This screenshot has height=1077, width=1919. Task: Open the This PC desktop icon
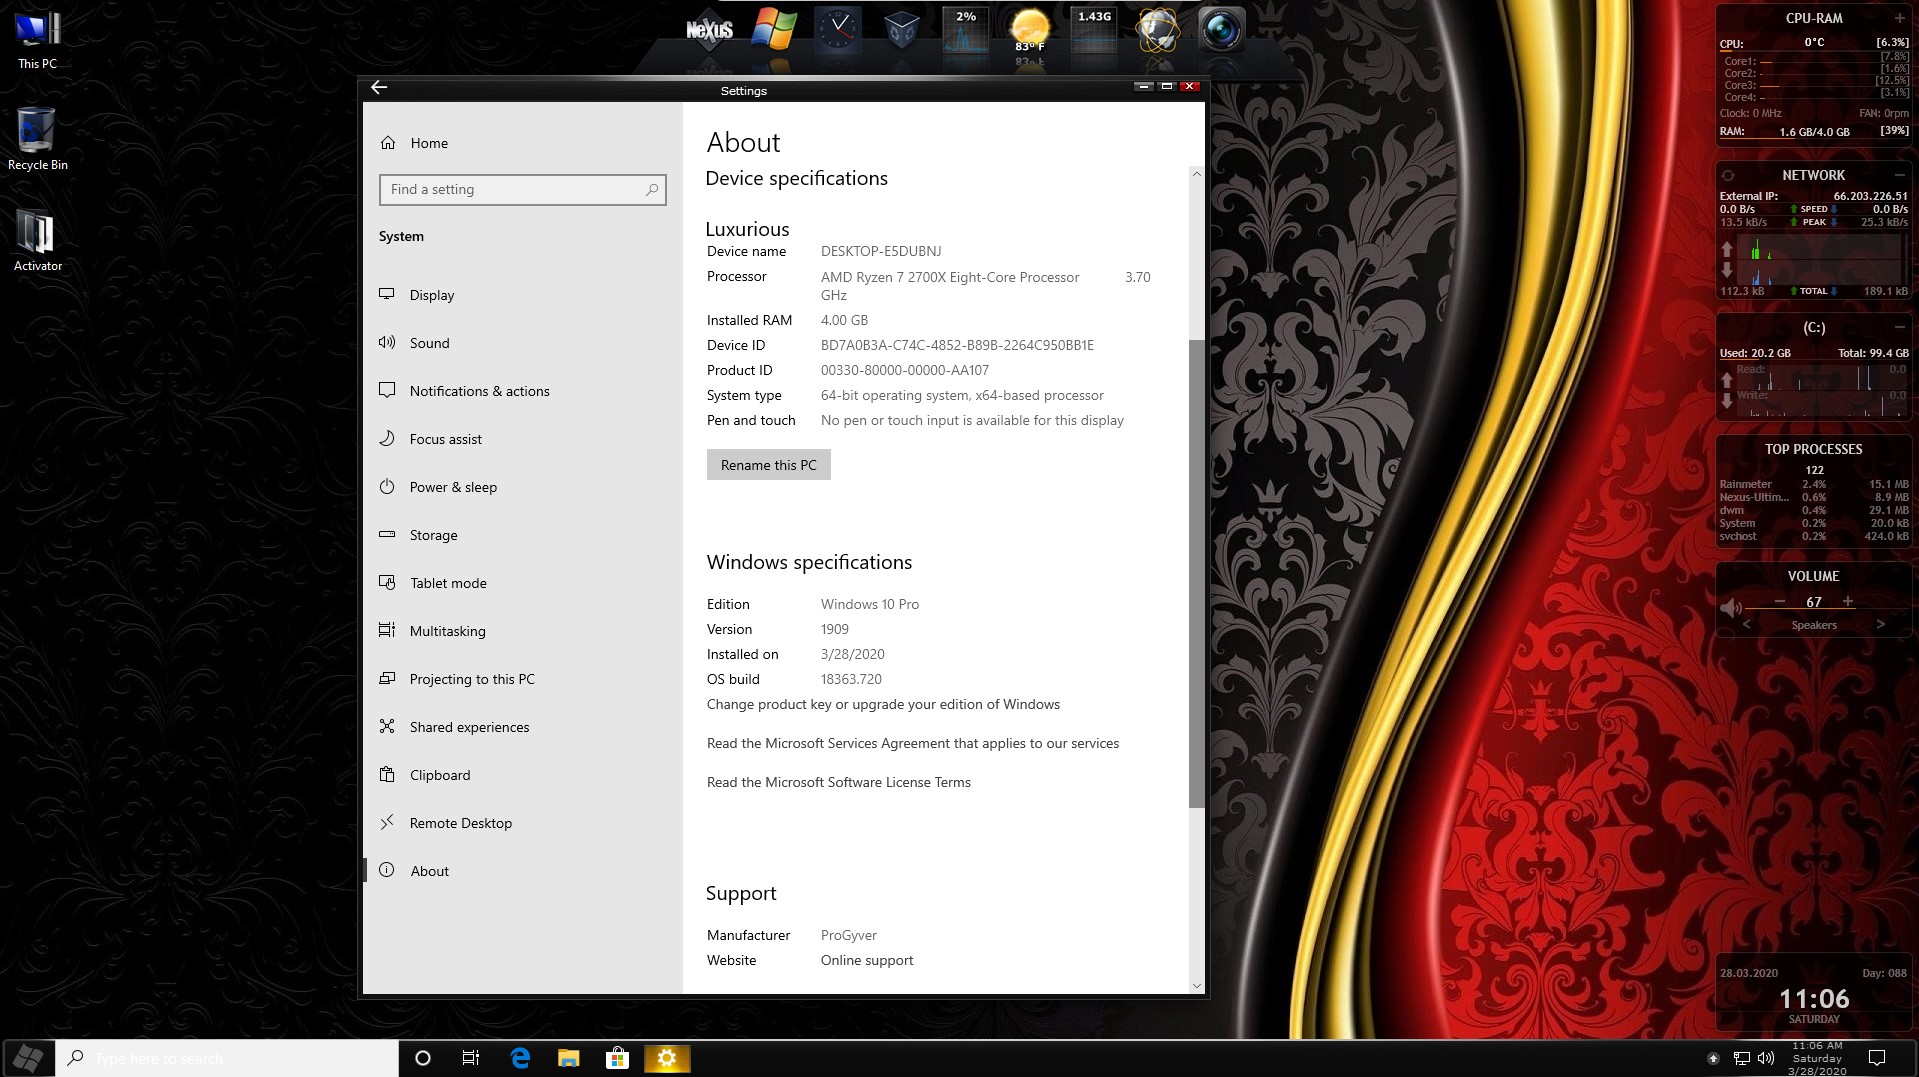click(38, 41)
